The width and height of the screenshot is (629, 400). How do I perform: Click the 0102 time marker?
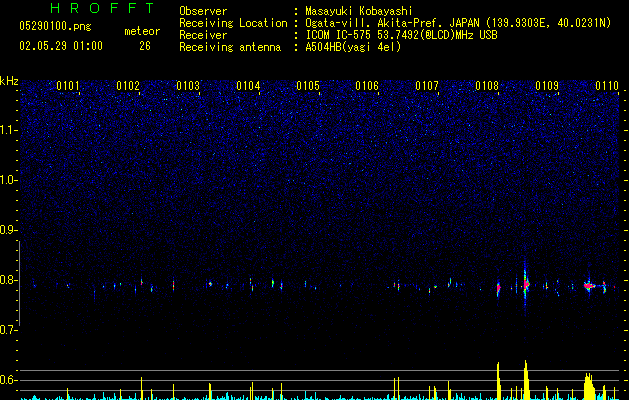click(x=128, y=86)
